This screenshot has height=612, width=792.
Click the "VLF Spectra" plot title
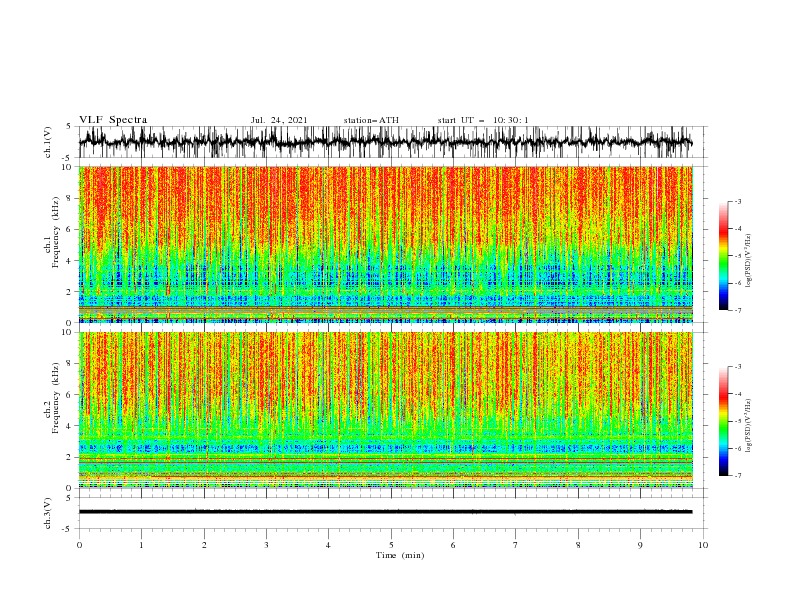pos(113,120)
